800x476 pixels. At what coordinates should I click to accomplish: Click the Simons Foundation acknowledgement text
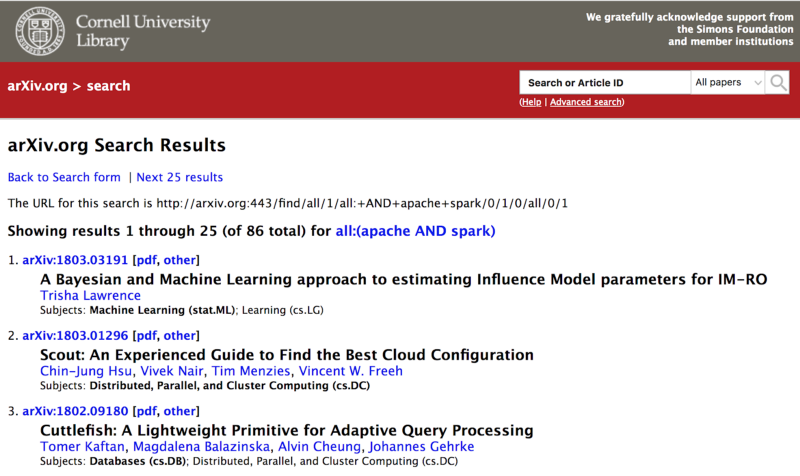pyautogui.click(x=689, y=29)
